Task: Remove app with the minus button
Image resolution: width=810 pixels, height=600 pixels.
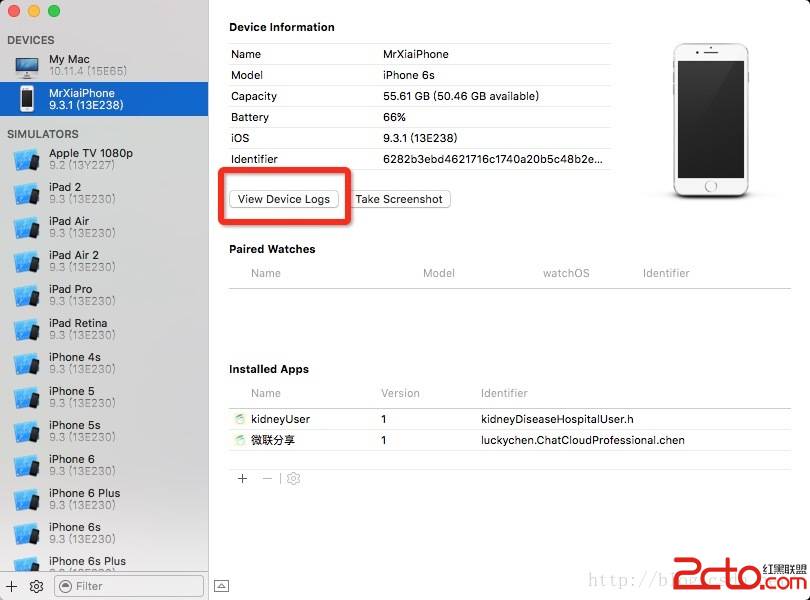Action: pos(267,479)
